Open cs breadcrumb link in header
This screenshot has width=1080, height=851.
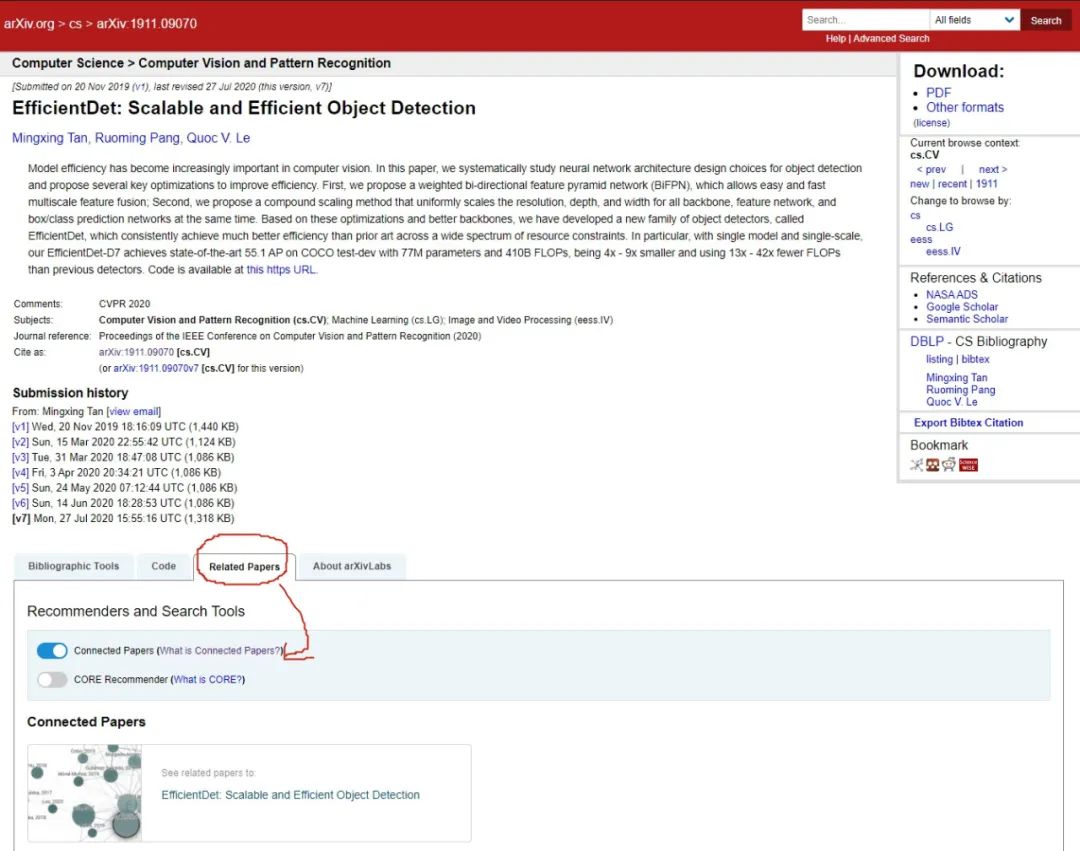tap(75, 23)
